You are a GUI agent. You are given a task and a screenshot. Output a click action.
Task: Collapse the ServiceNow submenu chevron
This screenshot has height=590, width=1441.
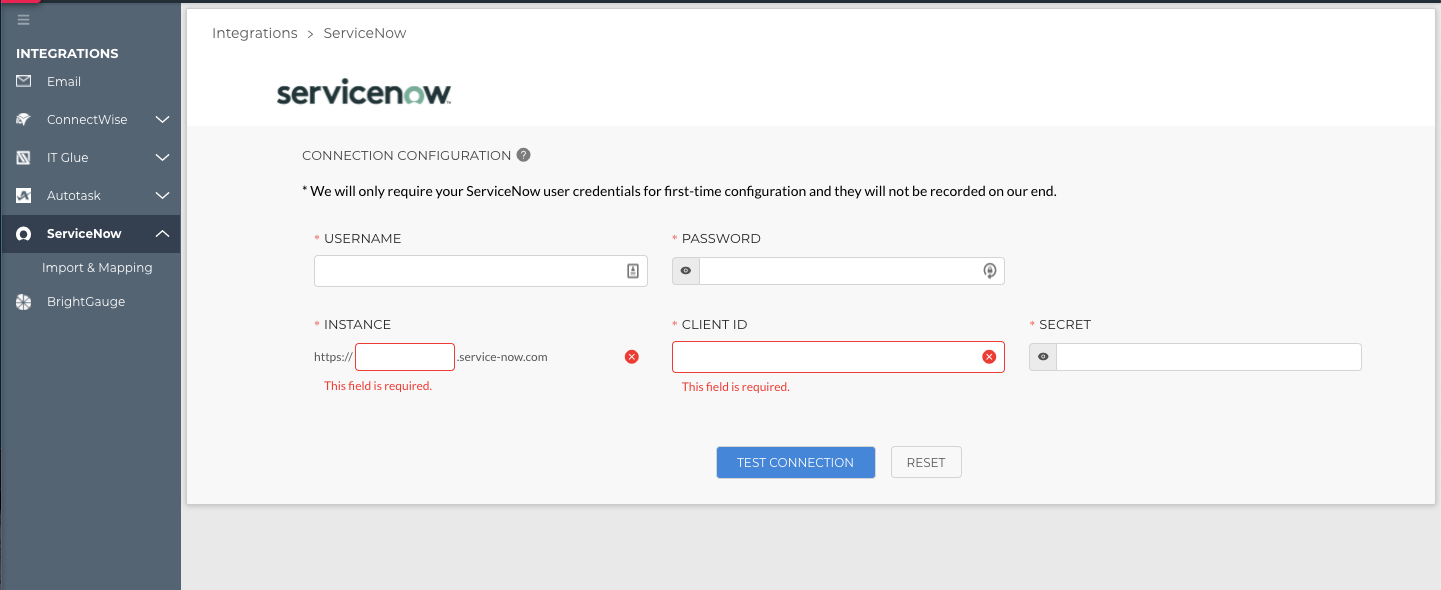pos(163,234)
